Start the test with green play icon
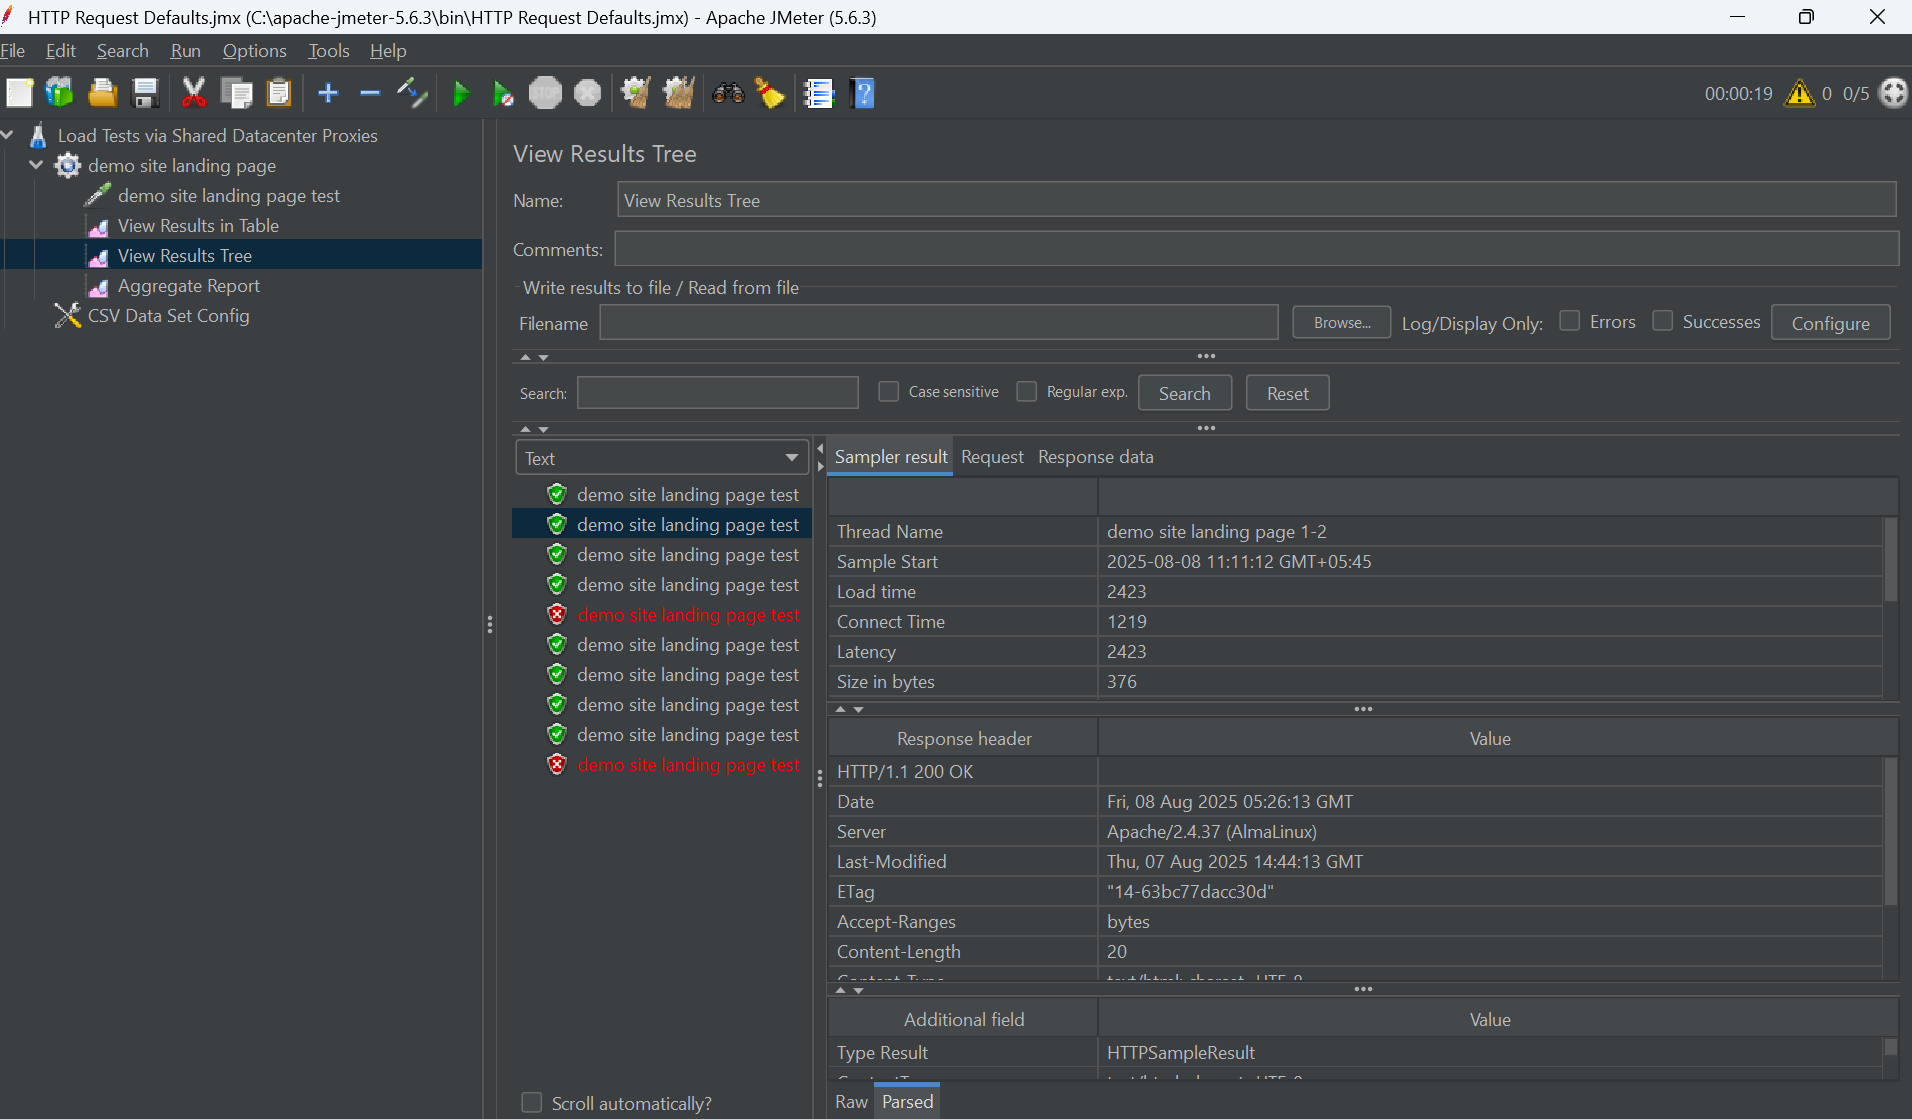The image size is (1912, 1119). [x=461, y=93]
